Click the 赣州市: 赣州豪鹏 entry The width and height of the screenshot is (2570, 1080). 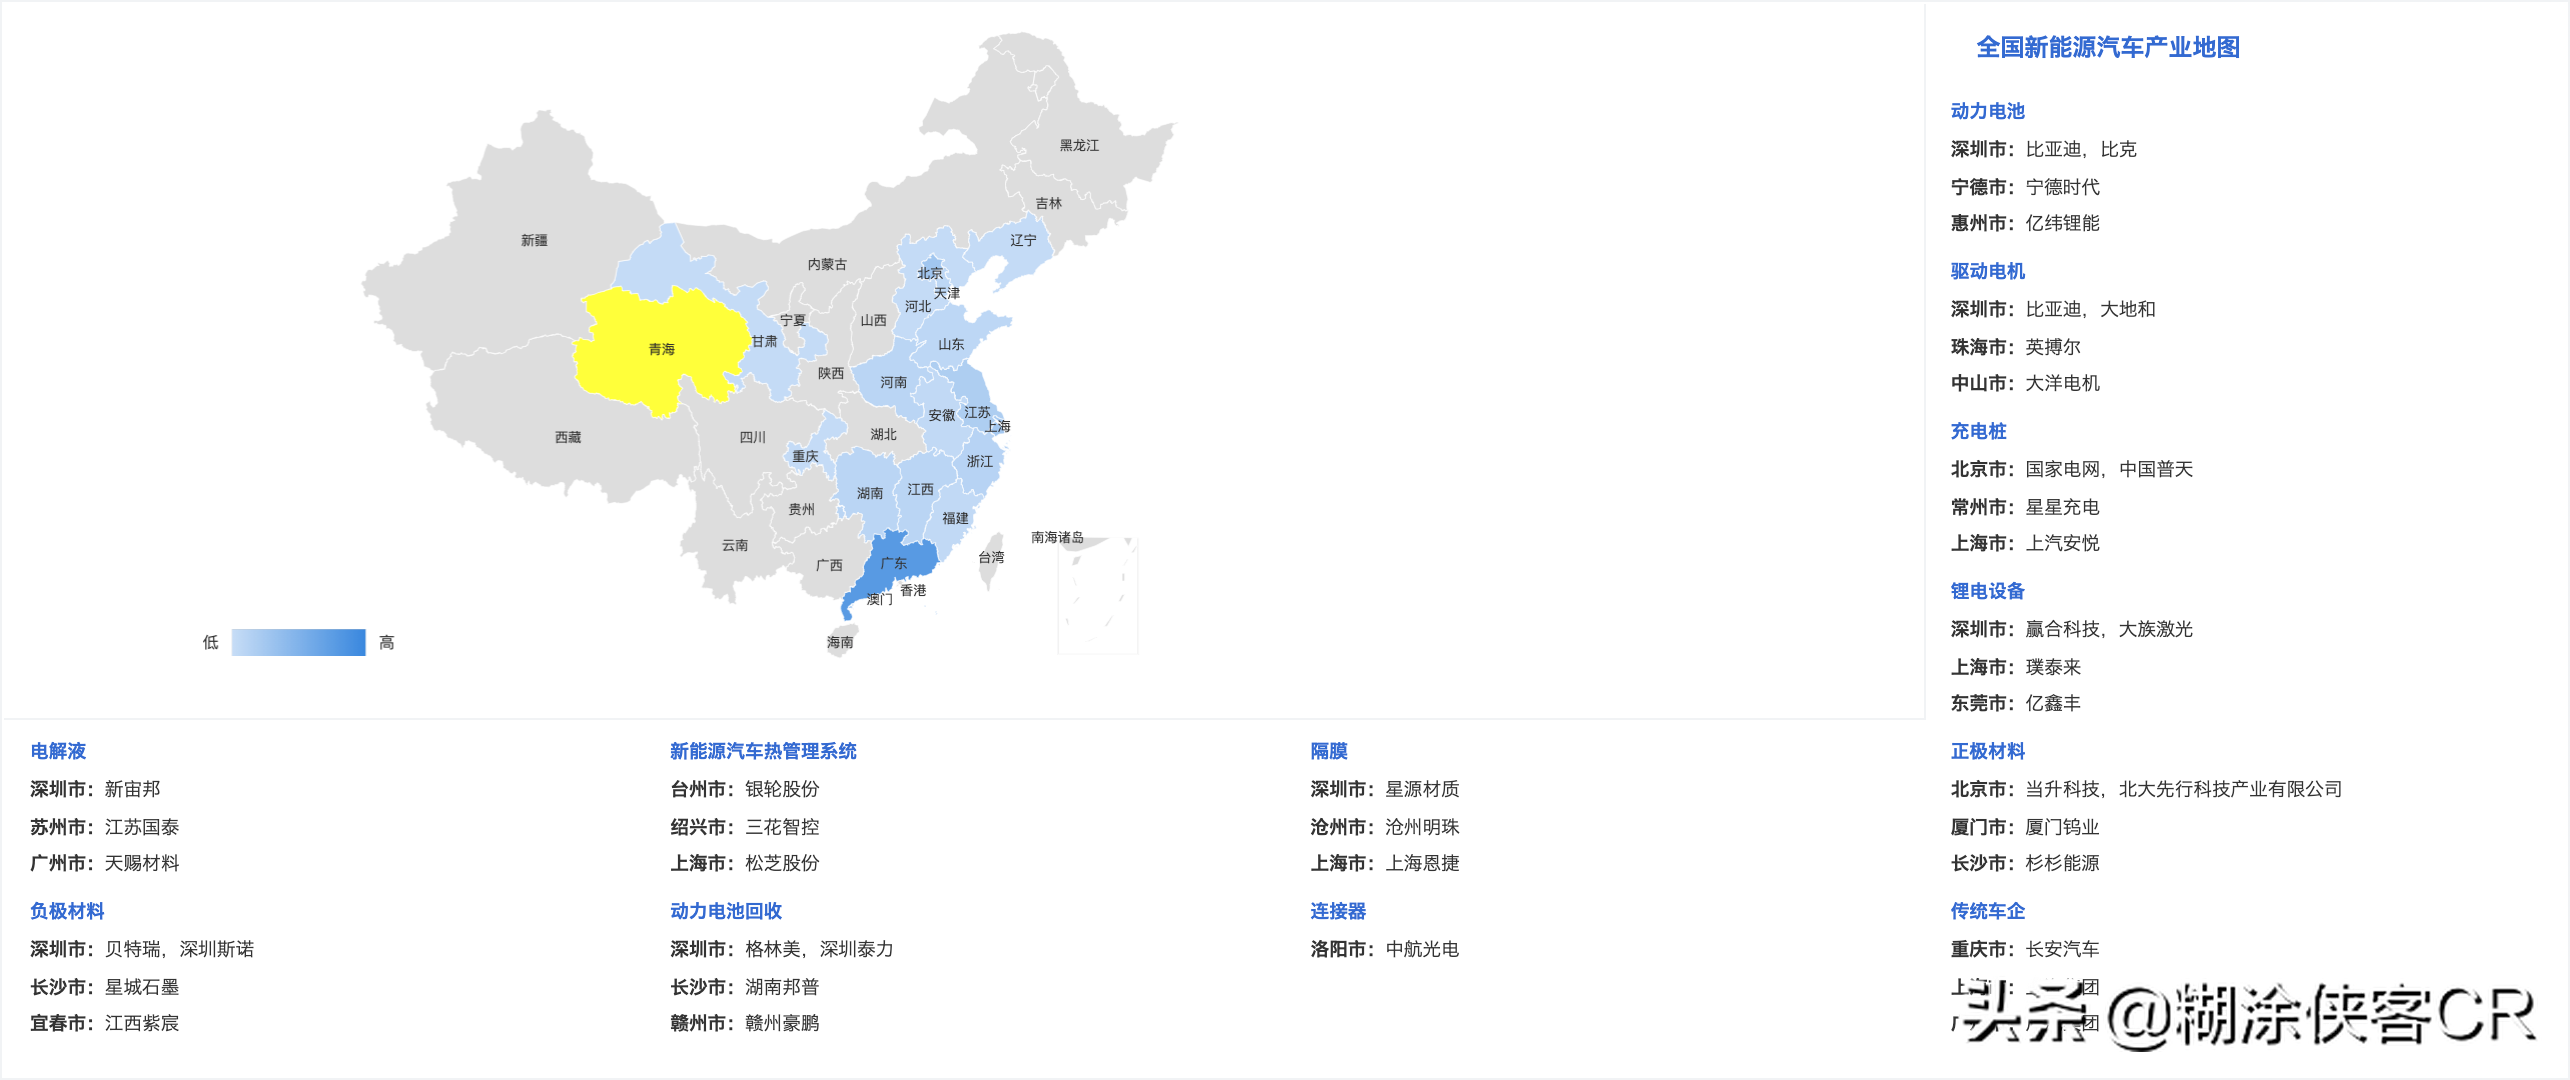point(745,1023)
